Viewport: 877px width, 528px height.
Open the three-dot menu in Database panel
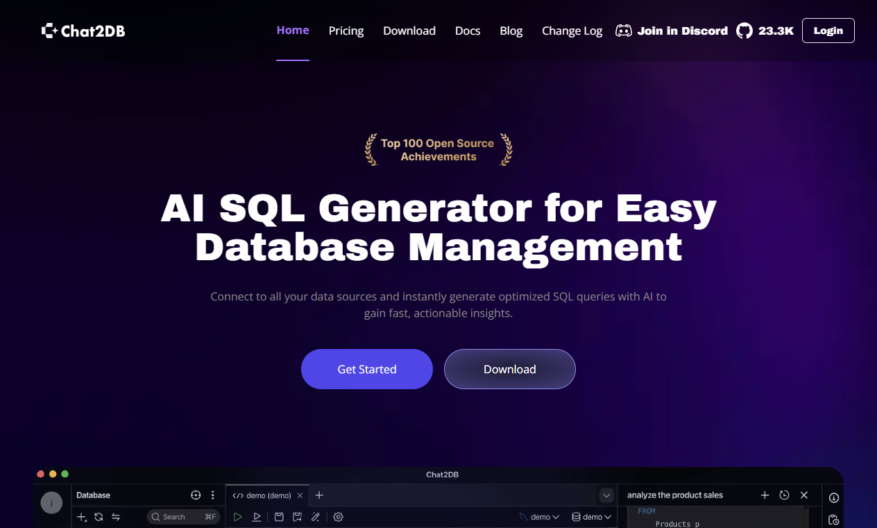(213, 495)
